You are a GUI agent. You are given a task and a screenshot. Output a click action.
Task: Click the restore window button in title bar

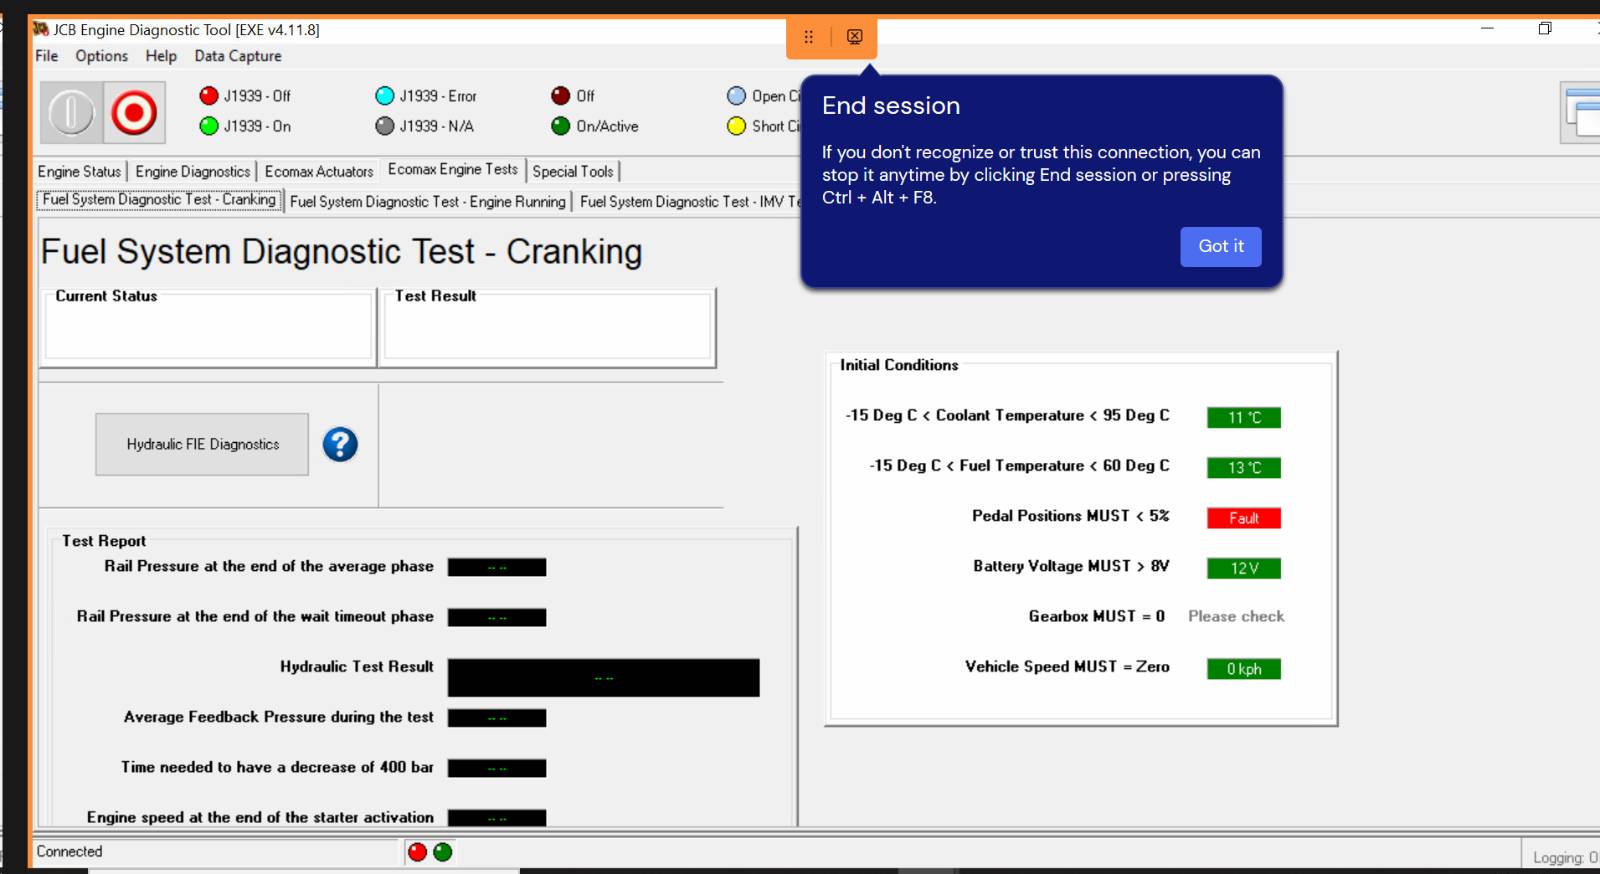coord(1545,28)
